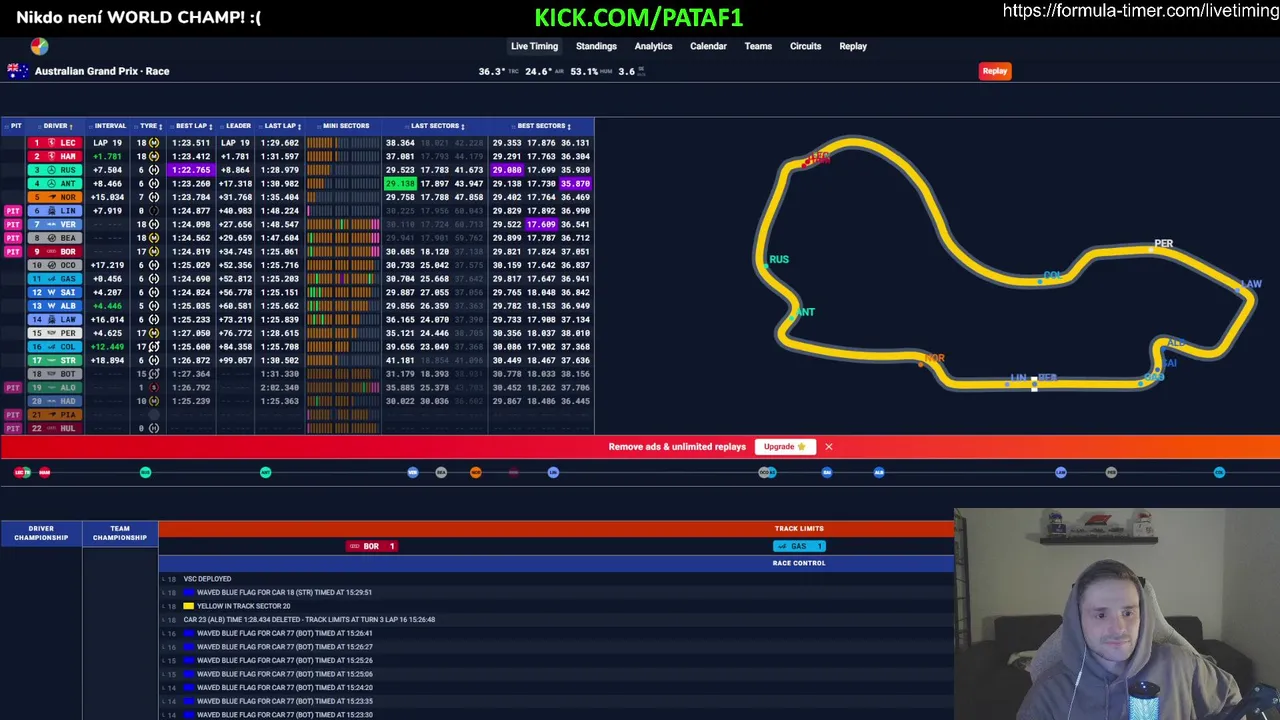Open the Replay tab in top navigation
This screenshot has width=1280, height=720.
[853, 46]
